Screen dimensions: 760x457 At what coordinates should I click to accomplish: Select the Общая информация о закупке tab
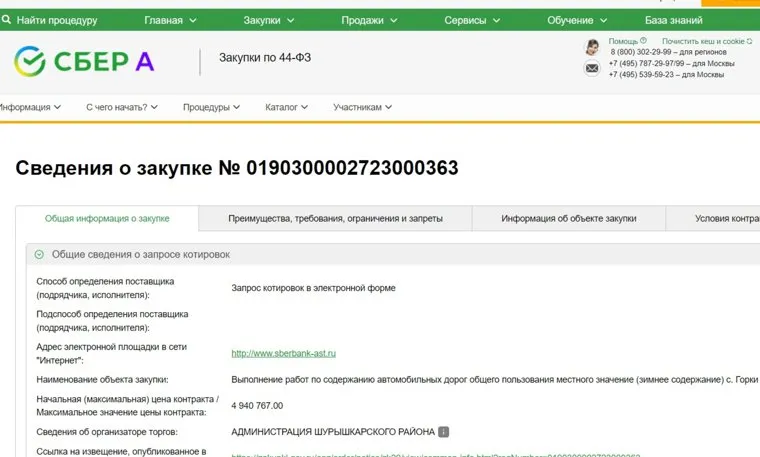pos(107,219)
